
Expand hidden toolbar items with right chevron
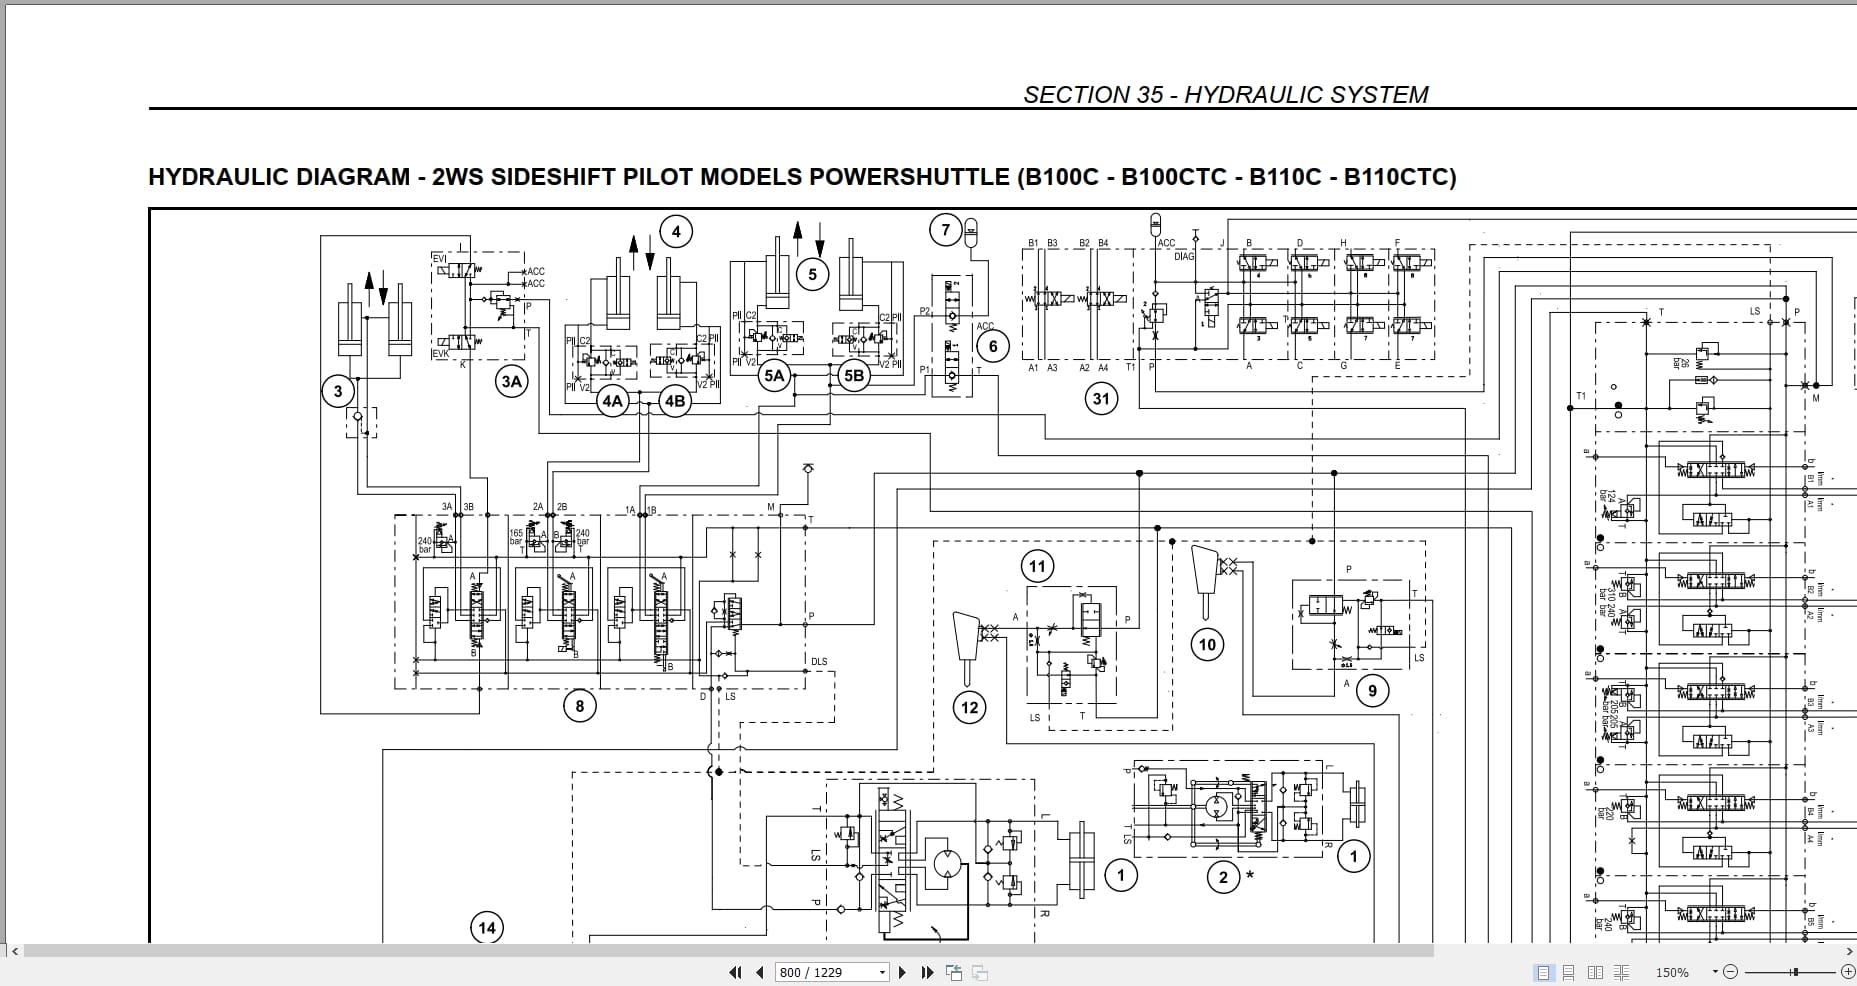tap(1849, 952)
